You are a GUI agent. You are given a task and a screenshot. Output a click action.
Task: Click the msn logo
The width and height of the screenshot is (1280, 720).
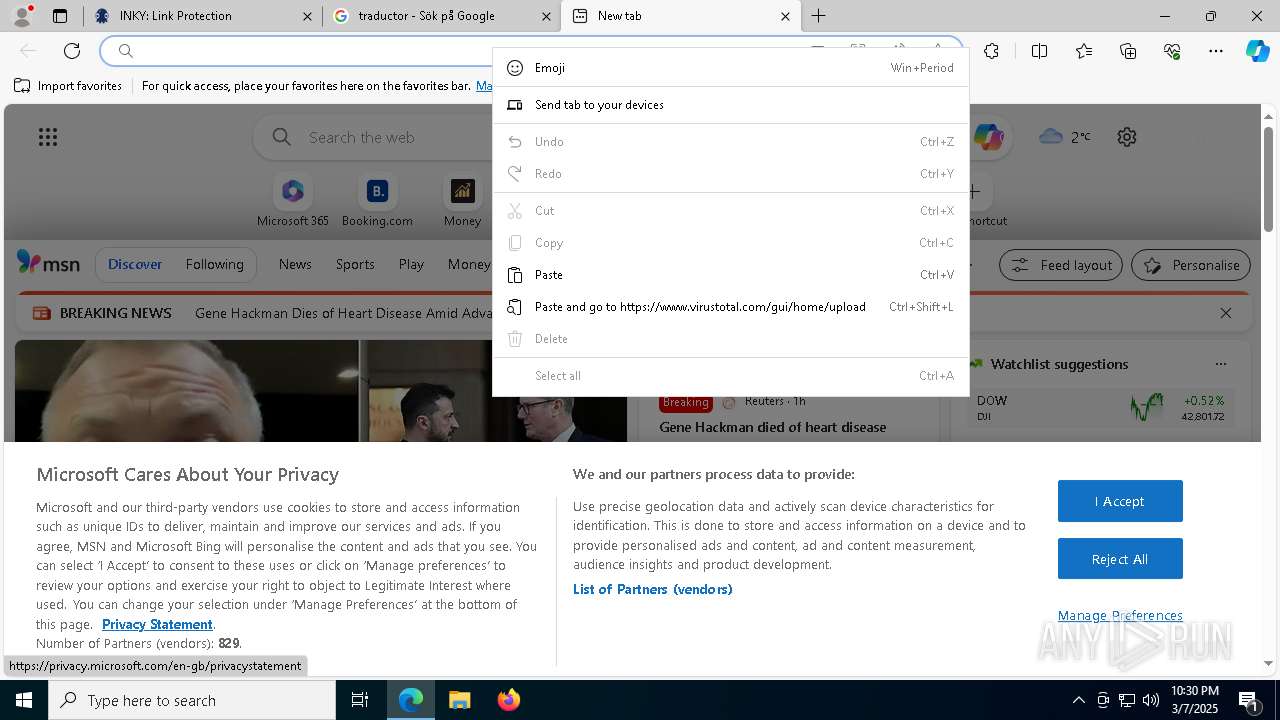pyautogui.click(x=48, y=263)
